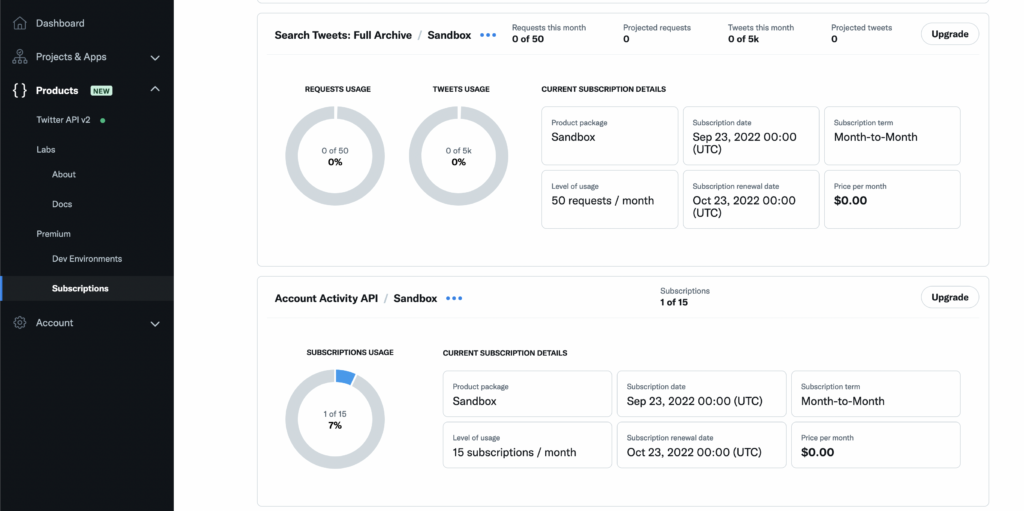This screenshot has width=1024, height=511.
Task: Click the Subscriptions Usage donut chart
Action: (x=335, y=419)
